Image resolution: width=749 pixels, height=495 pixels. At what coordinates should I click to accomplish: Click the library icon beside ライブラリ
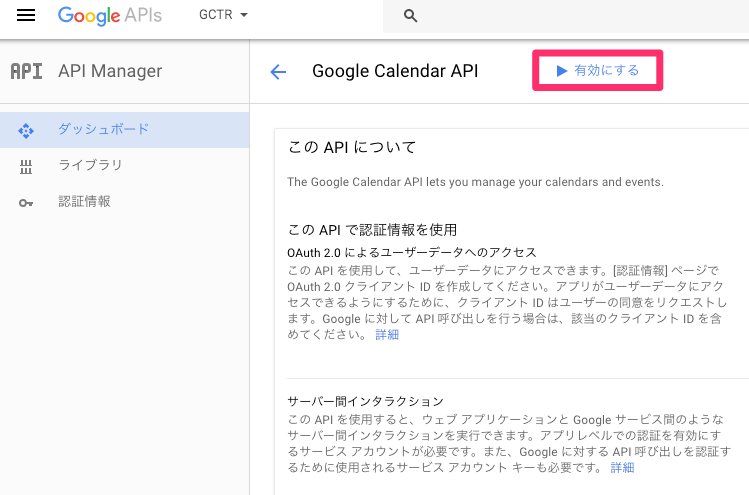pyautogui.click(x=26, y=167)
